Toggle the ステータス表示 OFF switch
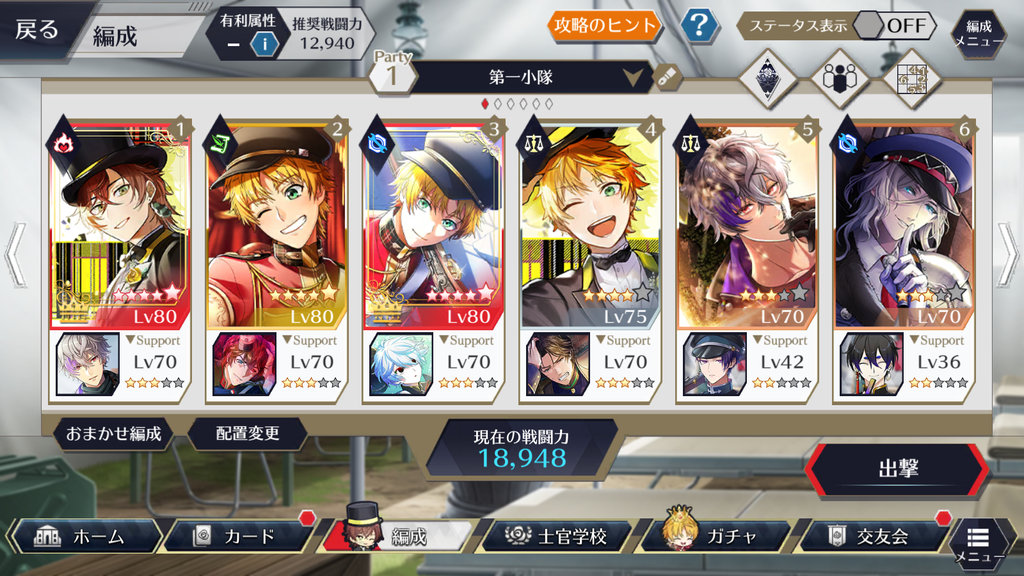The height and width of the screenshot is (576, 1024). (x=896, y=25)
